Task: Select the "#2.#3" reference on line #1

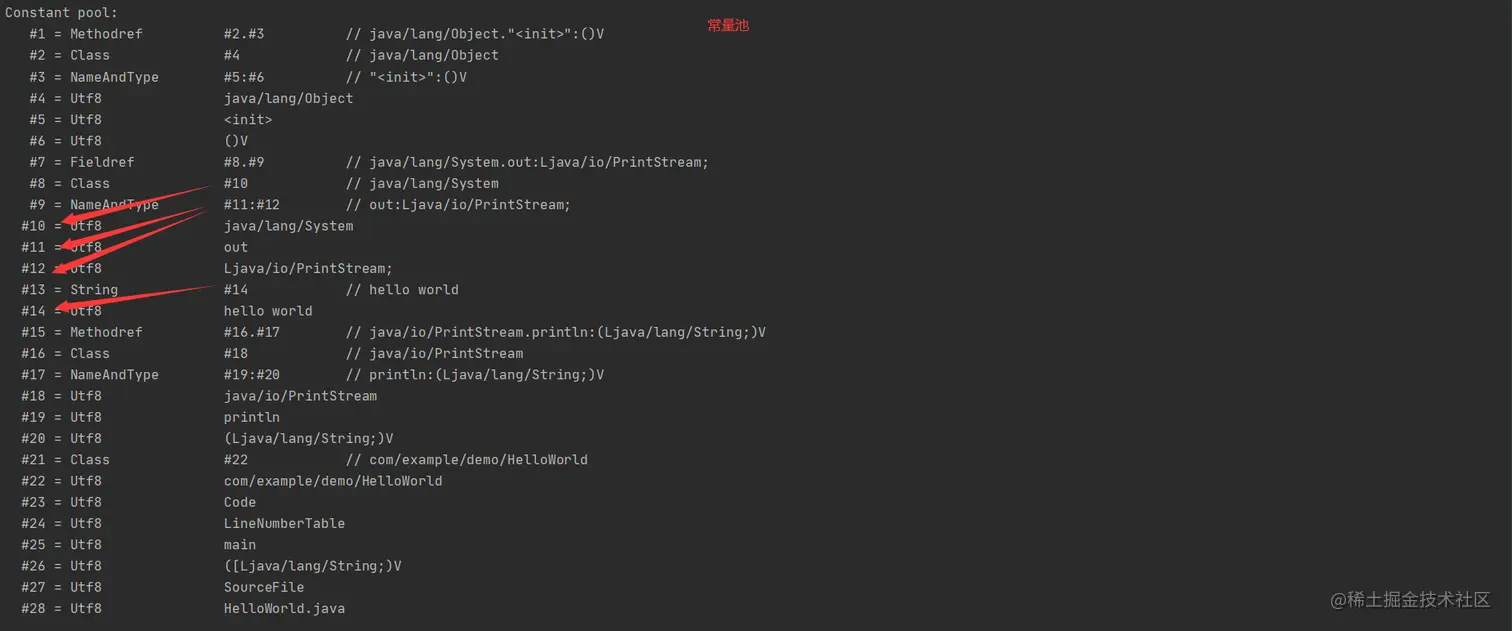Action: [243, 34]
